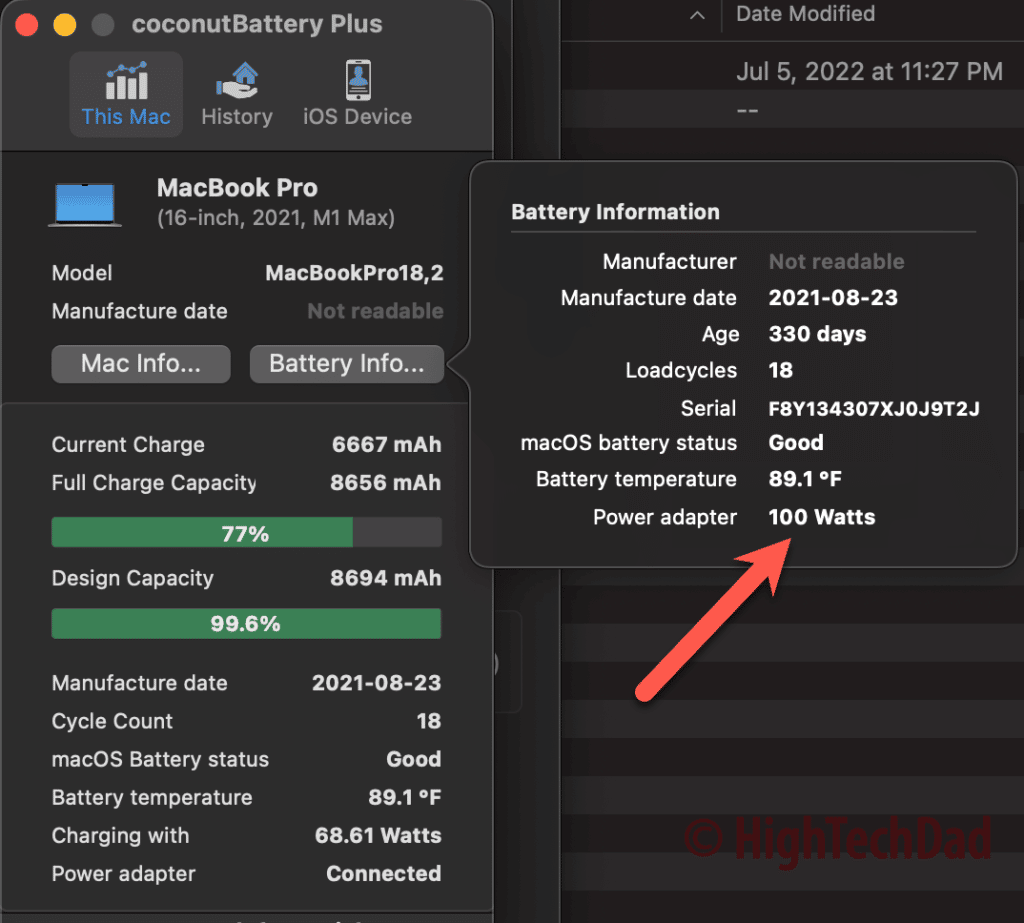1024x923 pixels.
Task: Open the Battery Info... button
Action: point(347,364)
